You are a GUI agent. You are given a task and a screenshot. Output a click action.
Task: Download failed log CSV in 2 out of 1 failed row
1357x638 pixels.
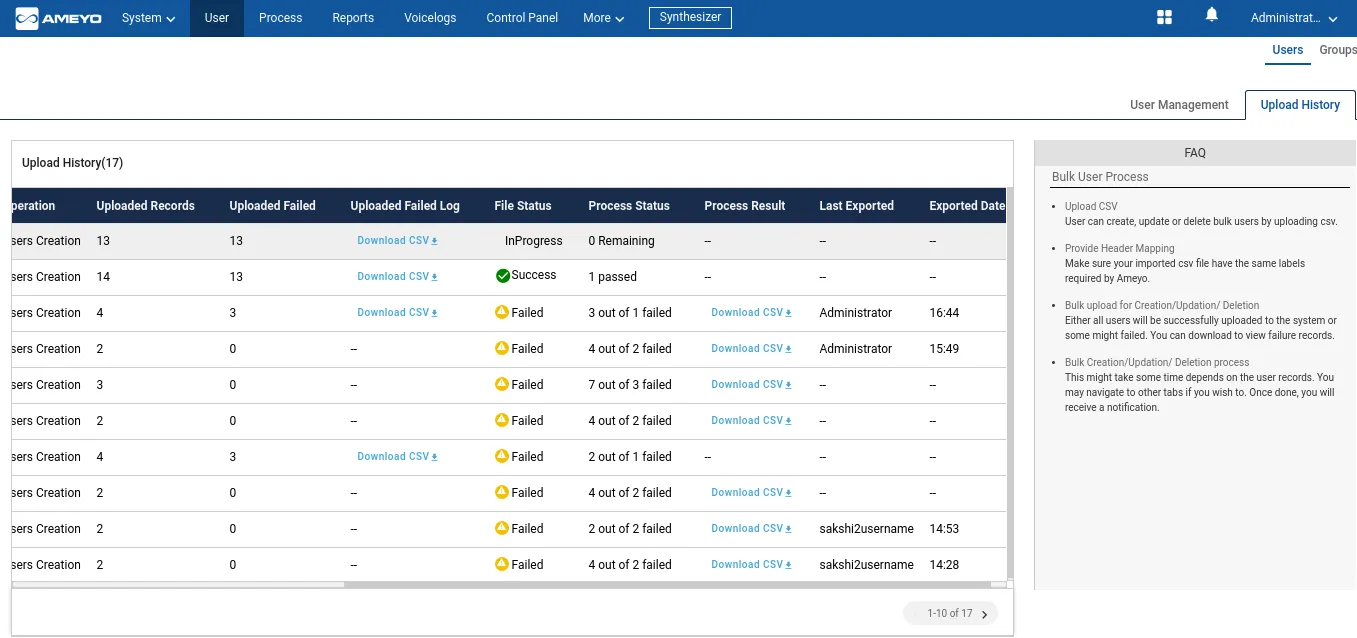397,457
